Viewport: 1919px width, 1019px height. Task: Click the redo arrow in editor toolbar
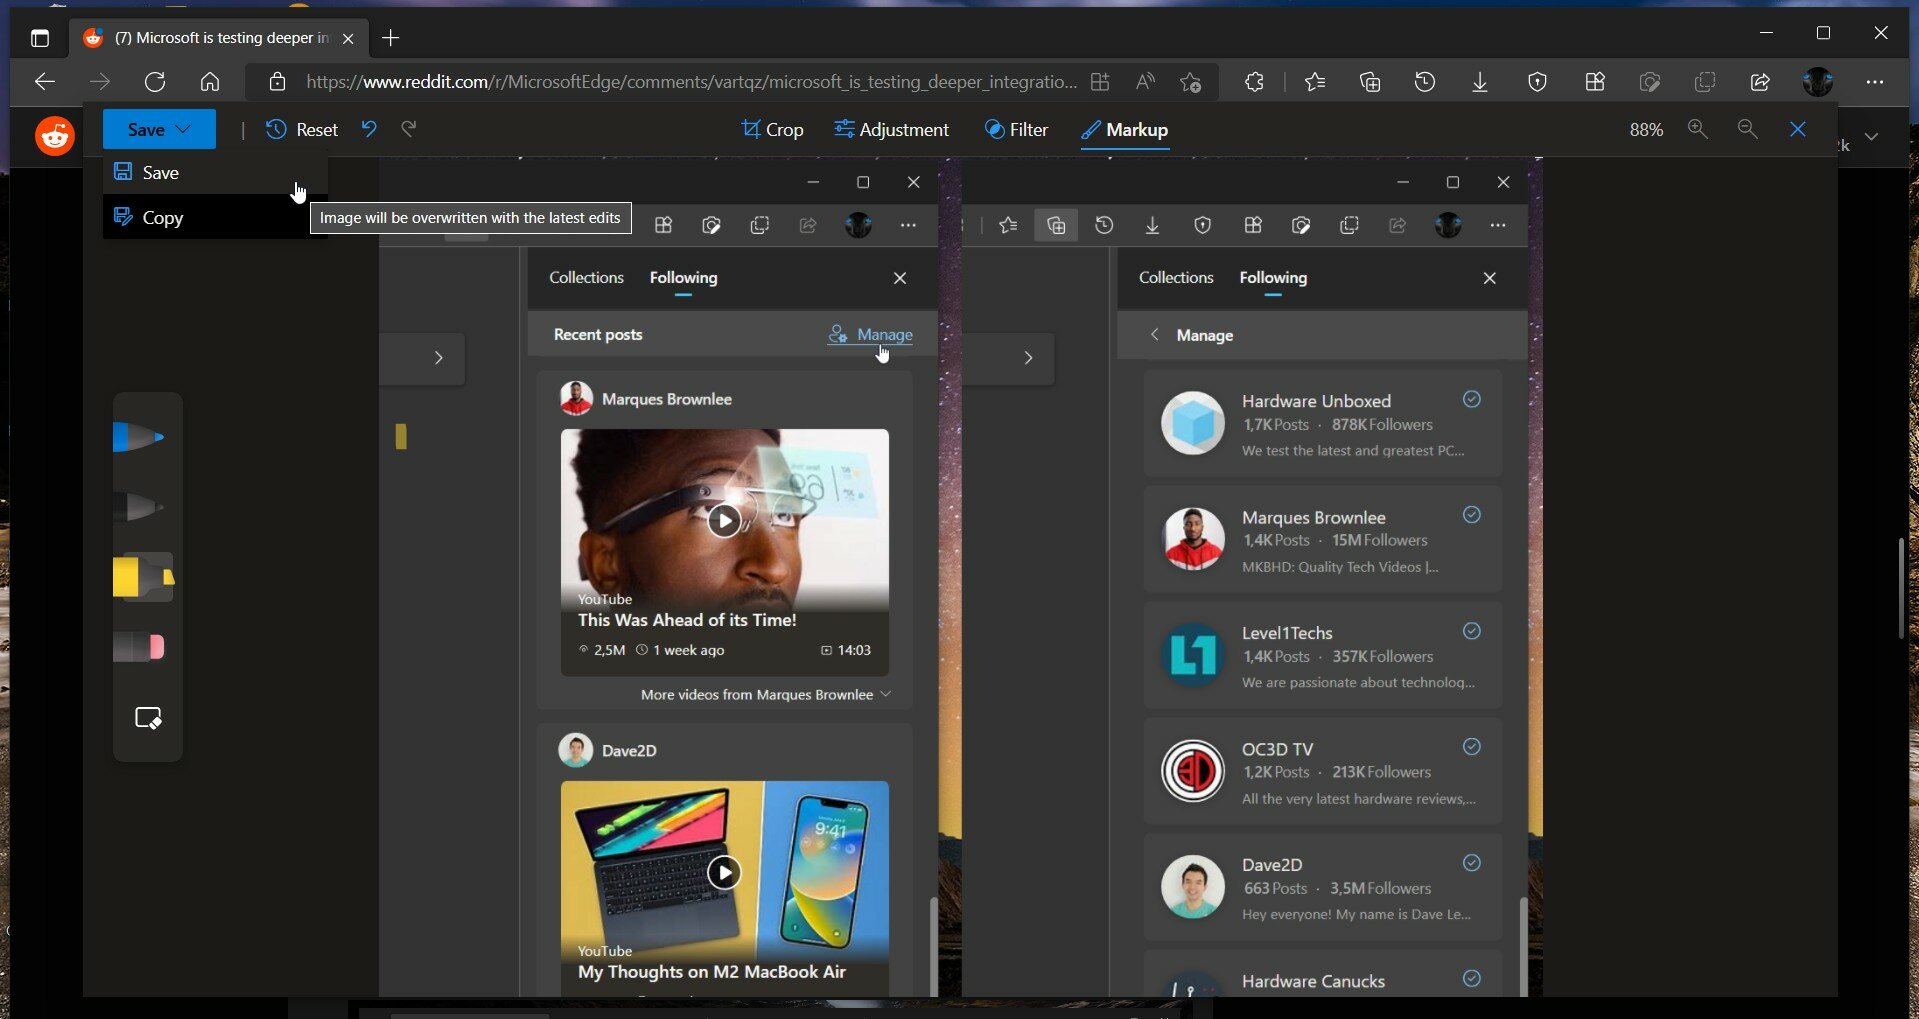coord(409,129)
